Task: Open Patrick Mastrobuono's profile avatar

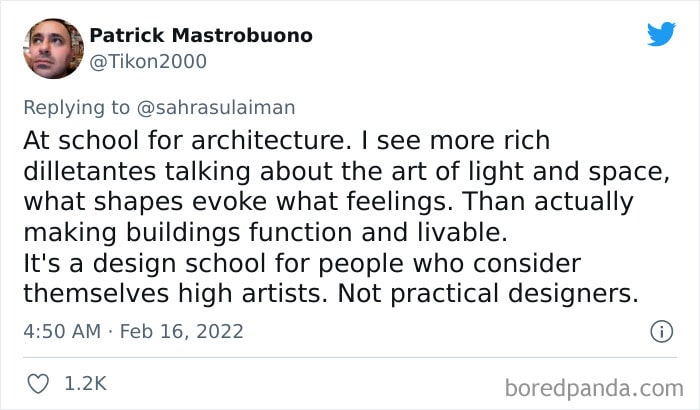Action: click(54, 49)
